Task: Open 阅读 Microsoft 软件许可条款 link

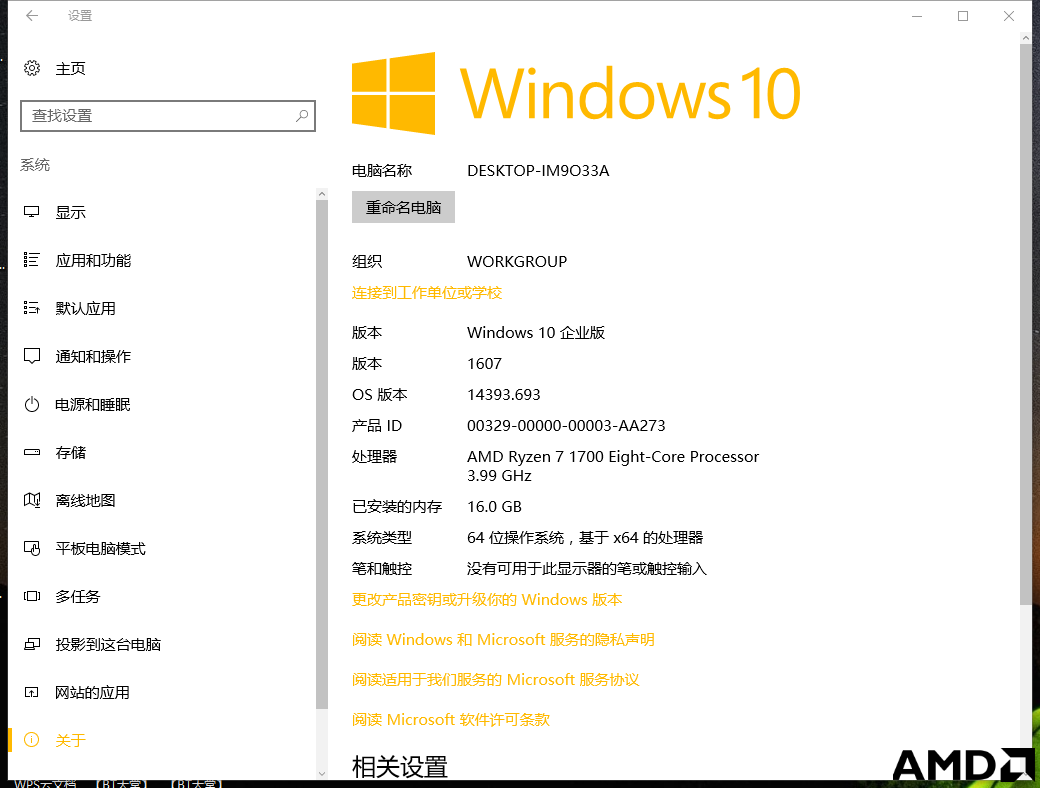Action: (451, 720)
